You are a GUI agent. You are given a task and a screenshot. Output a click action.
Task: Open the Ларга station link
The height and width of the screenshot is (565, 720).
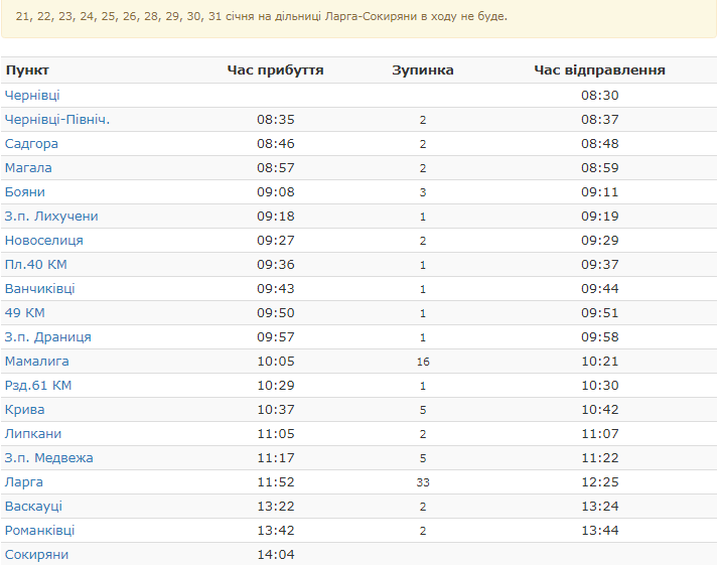pos(24,482)
